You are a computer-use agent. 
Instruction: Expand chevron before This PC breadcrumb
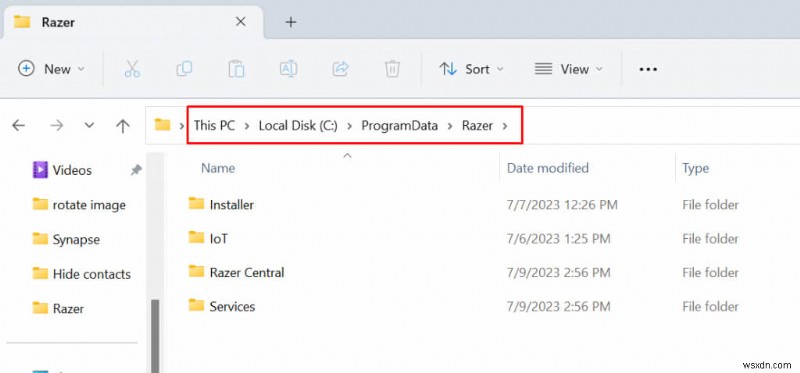click(182, 126)
